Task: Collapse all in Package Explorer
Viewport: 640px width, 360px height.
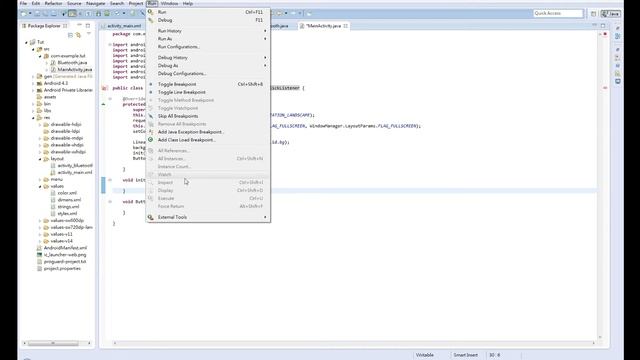Action: pos(70,35)
